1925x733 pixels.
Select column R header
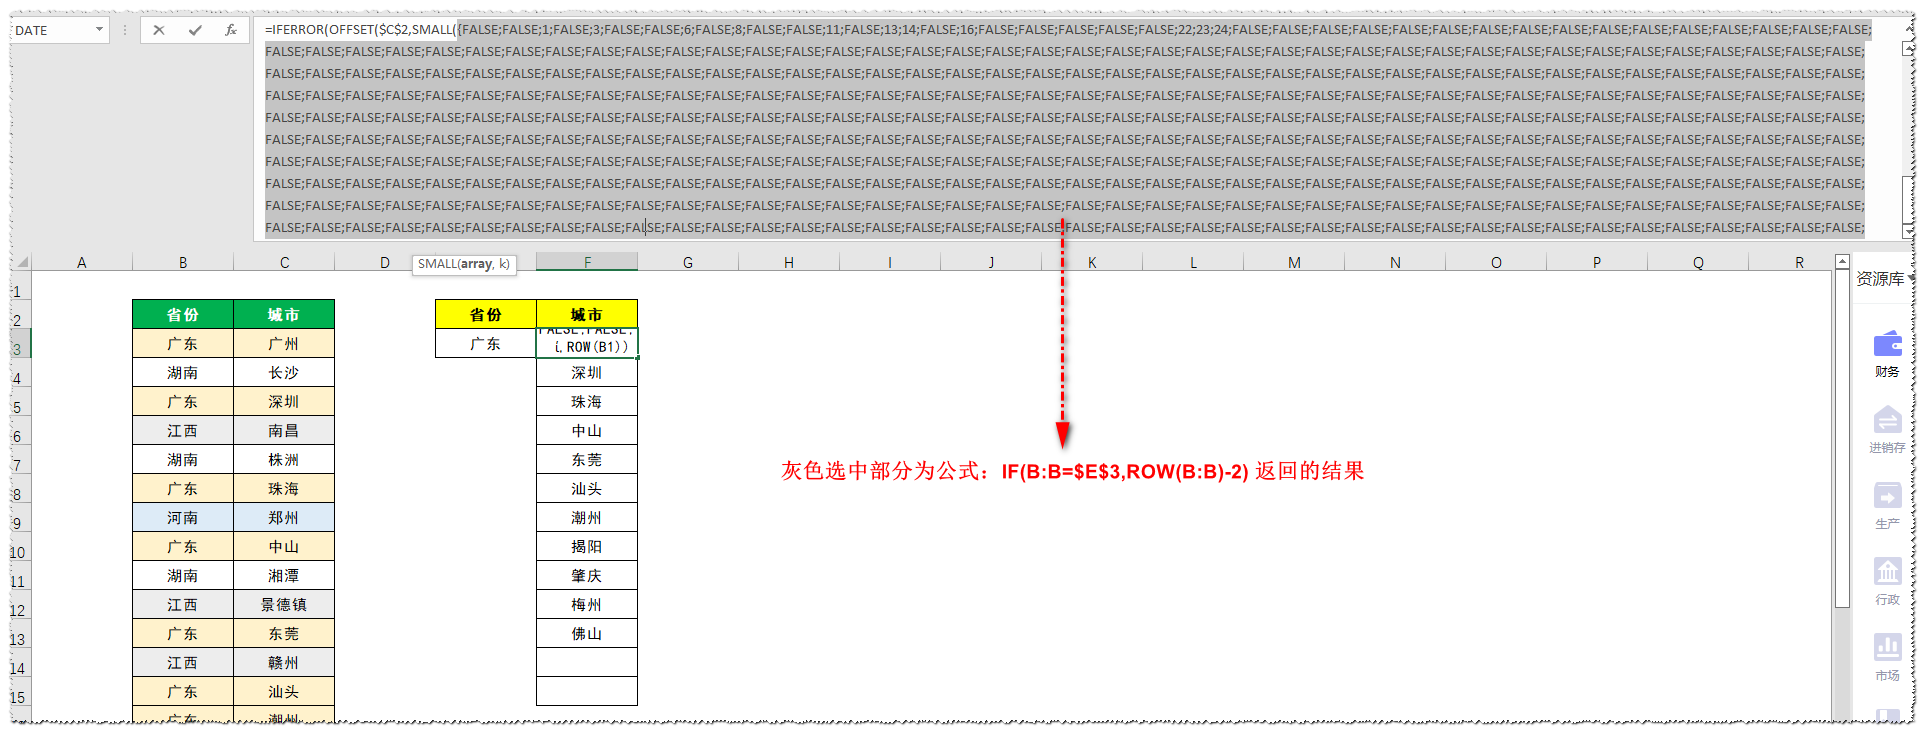point(1799,262)
